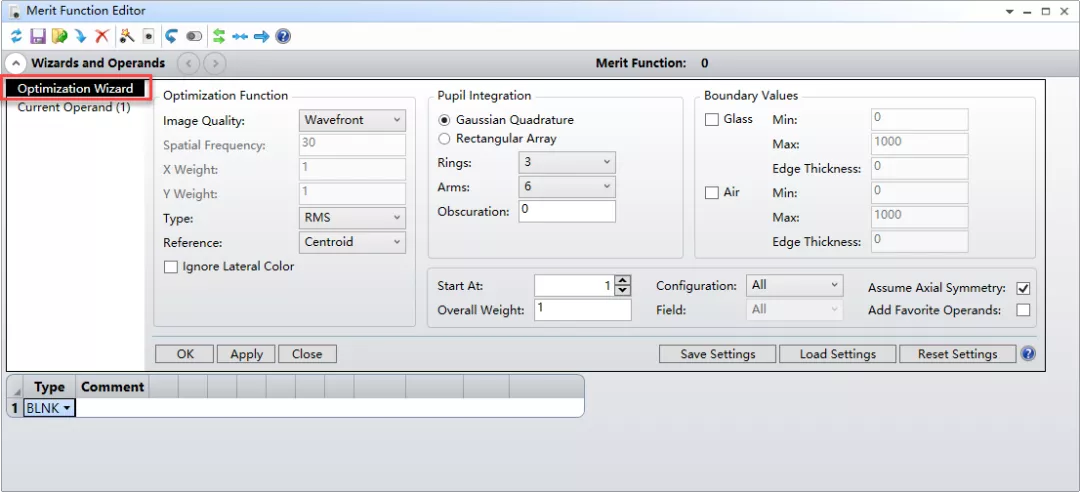1080x492 pixels.
Task: Click the blue right arrow toolbar icon
Action: point(261,36)
